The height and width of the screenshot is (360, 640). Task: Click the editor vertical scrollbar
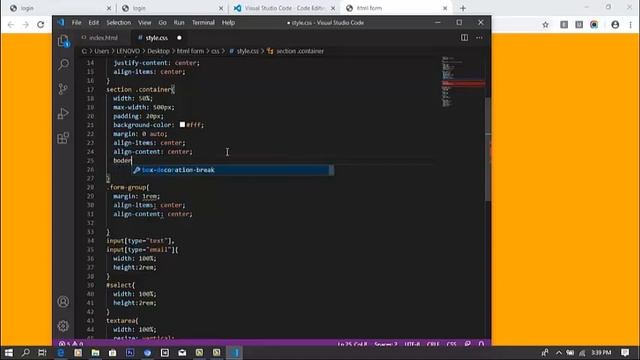click(488, 149)
